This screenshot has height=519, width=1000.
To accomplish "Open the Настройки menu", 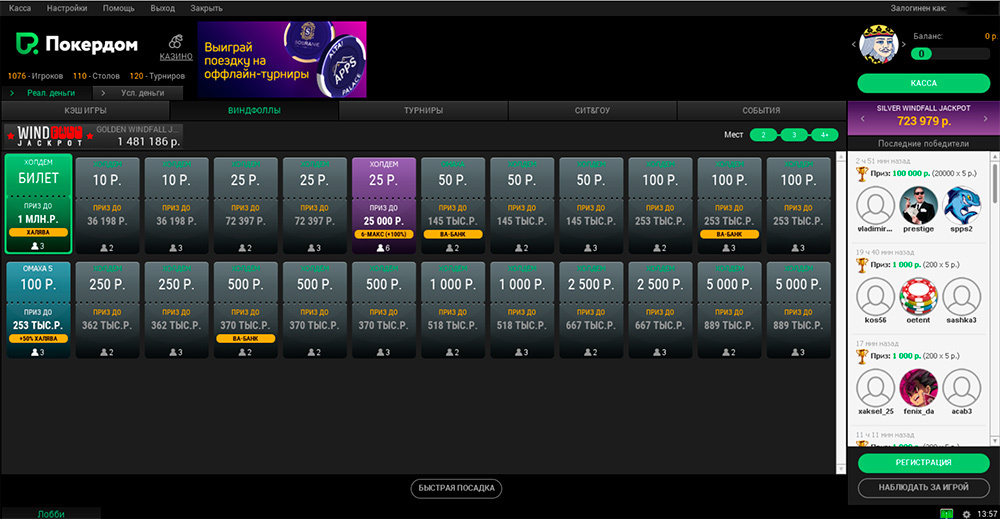I will 67,7.
